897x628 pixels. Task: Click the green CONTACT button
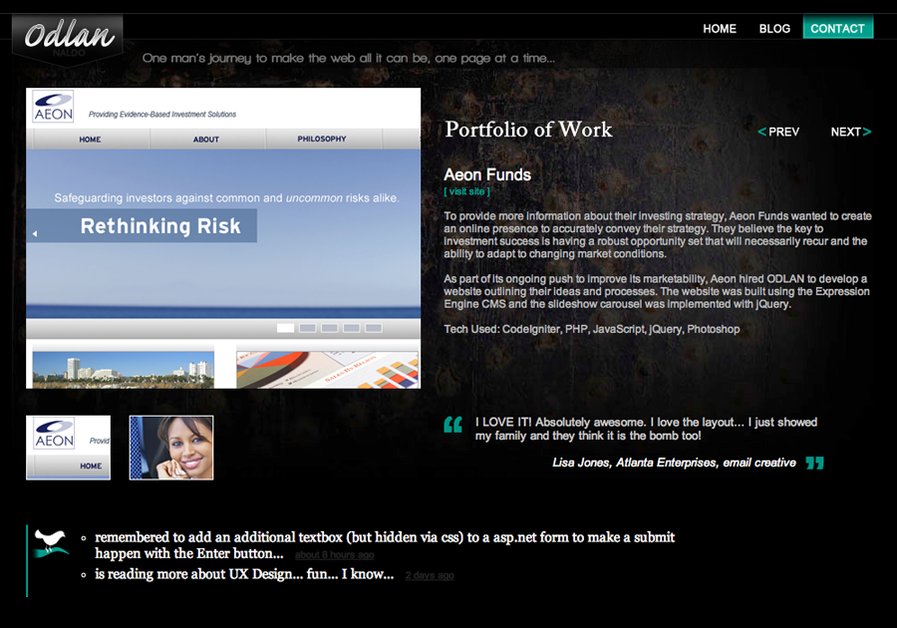(x=838, y=28)
